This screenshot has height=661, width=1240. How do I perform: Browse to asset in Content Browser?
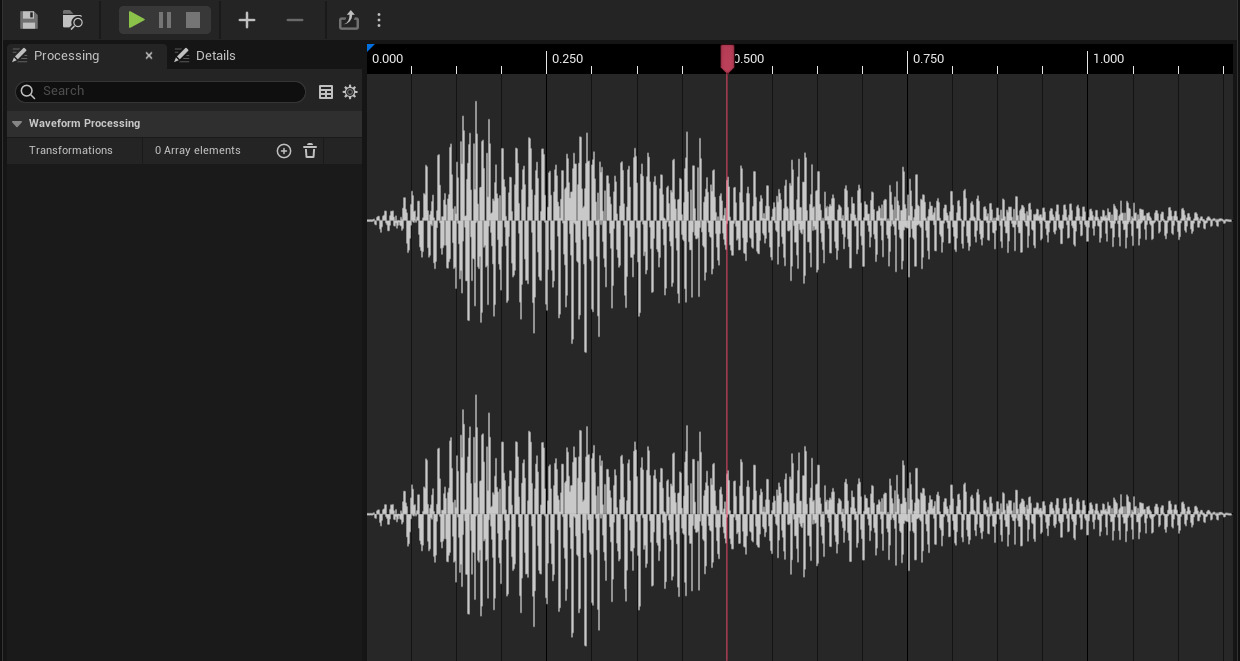coord(72,20)
